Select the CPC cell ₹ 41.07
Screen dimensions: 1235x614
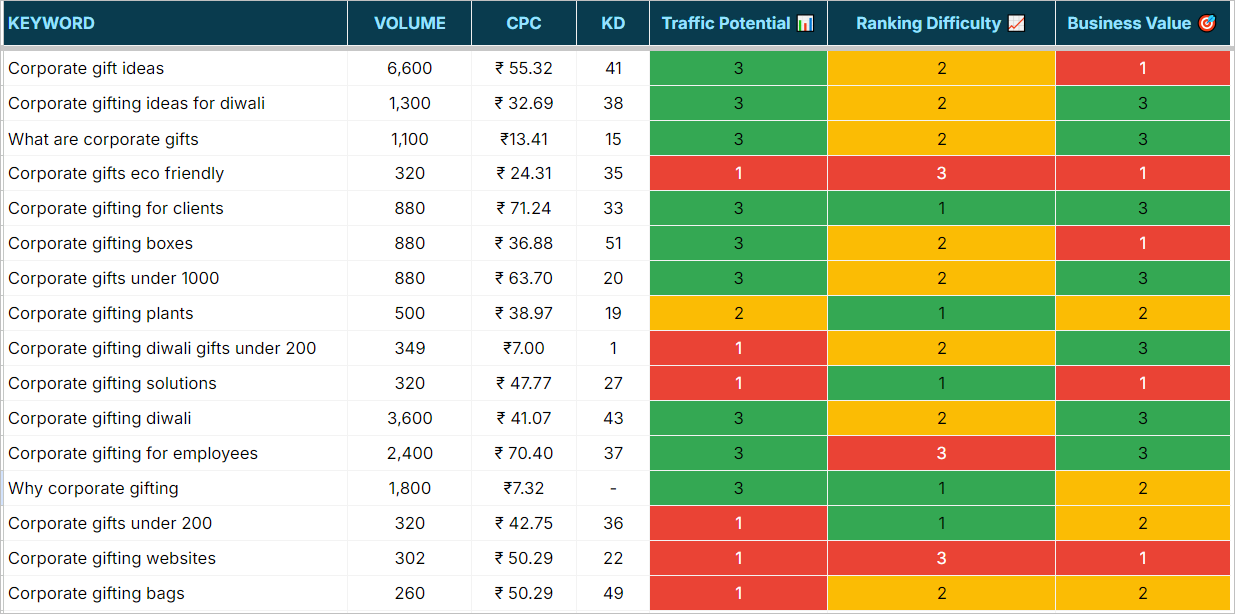524,418
